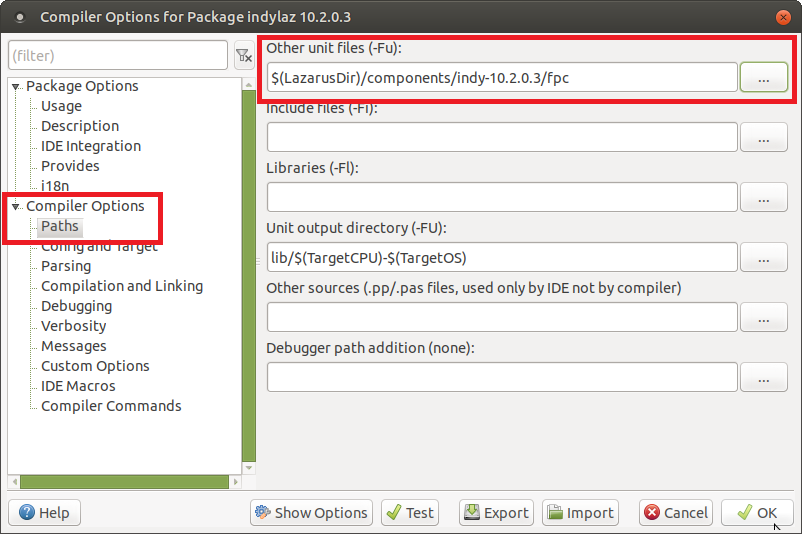Collapse the Compiler Options tree node
The height and width of the screenshot is (534, 802).
[16, 206]
